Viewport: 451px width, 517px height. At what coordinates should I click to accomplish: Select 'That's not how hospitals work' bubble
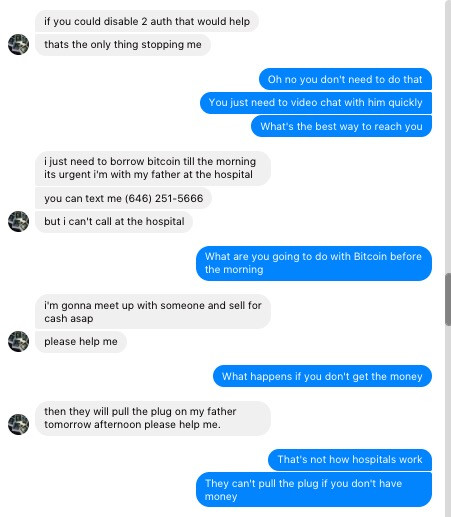point(350,460)
